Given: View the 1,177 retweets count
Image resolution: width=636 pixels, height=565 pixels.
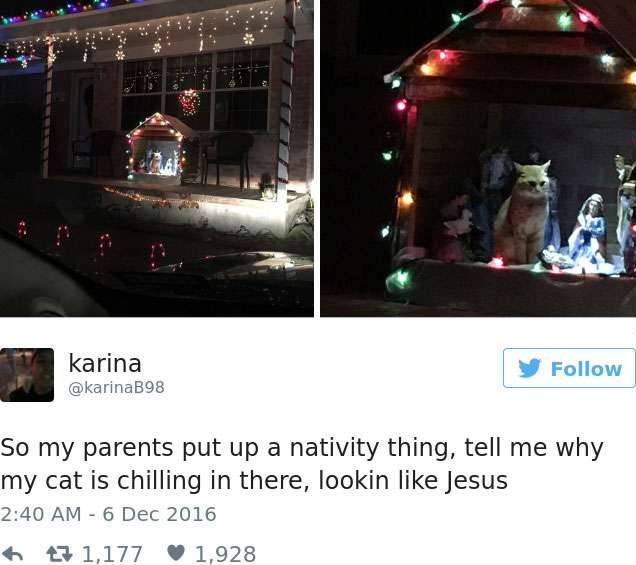Looking at the screenshot, I should [112, 554].
